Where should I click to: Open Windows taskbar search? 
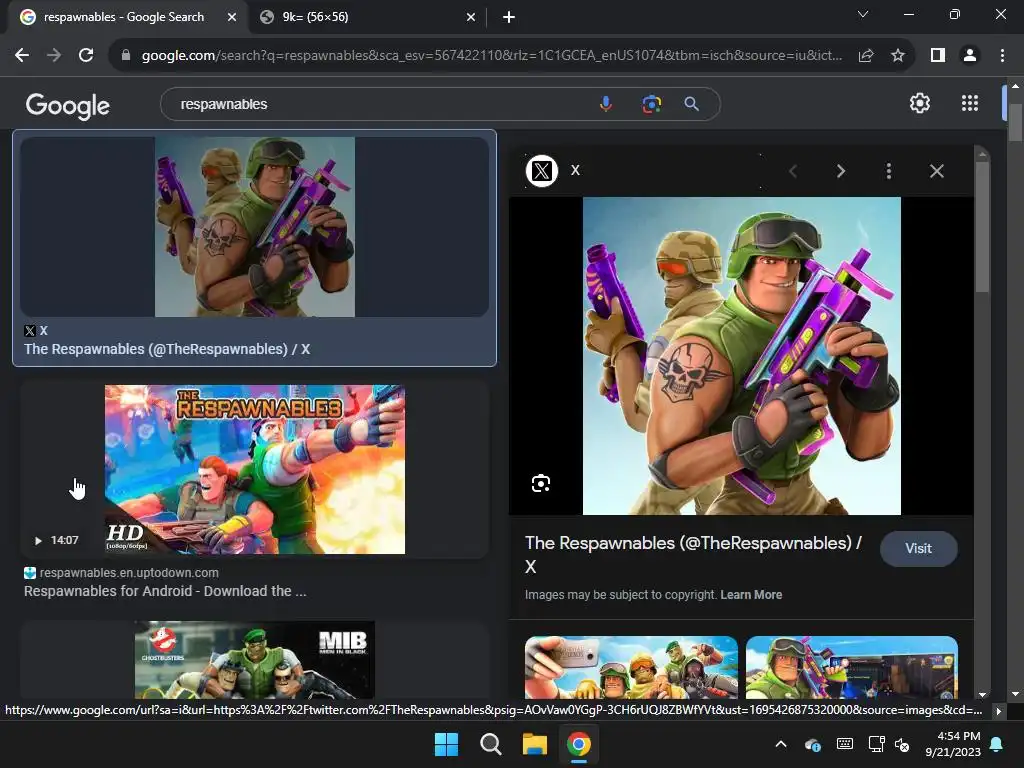coord(490,744)
